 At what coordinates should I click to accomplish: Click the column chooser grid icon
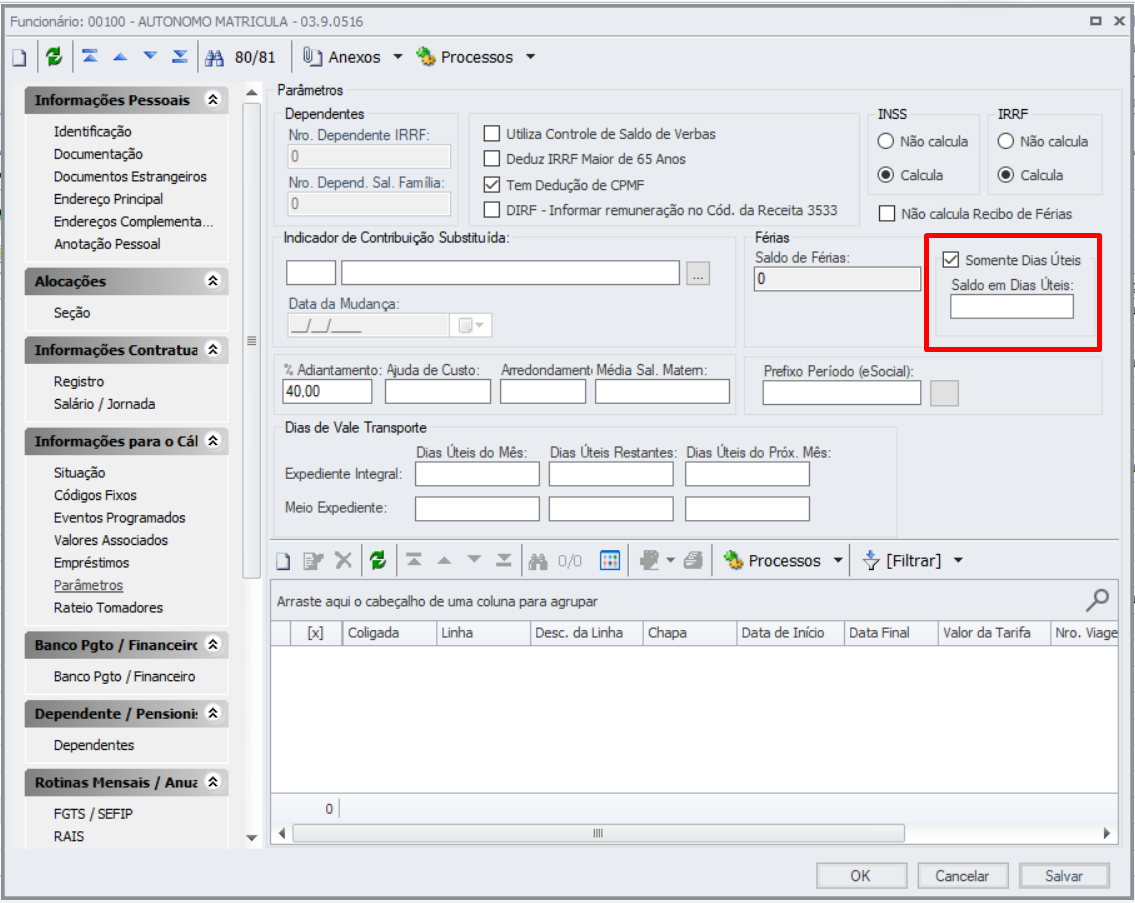tap(609, 560)
